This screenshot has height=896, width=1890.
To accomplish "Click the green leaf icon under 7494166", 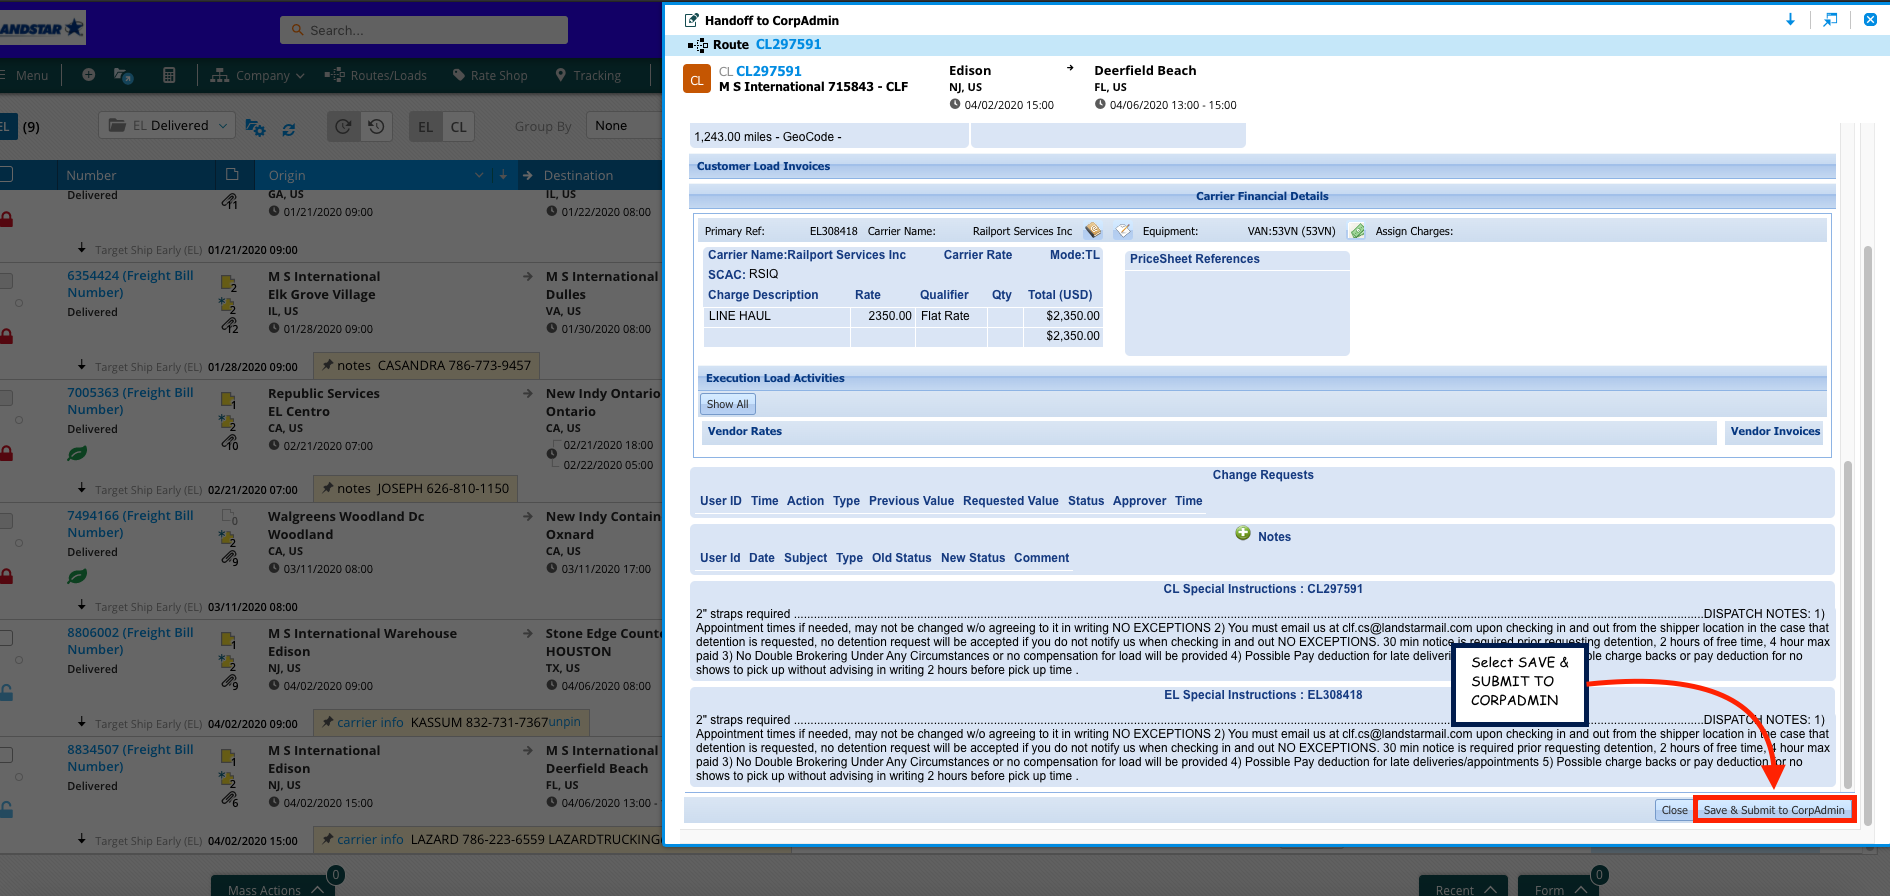I will (x=77, y=576).
